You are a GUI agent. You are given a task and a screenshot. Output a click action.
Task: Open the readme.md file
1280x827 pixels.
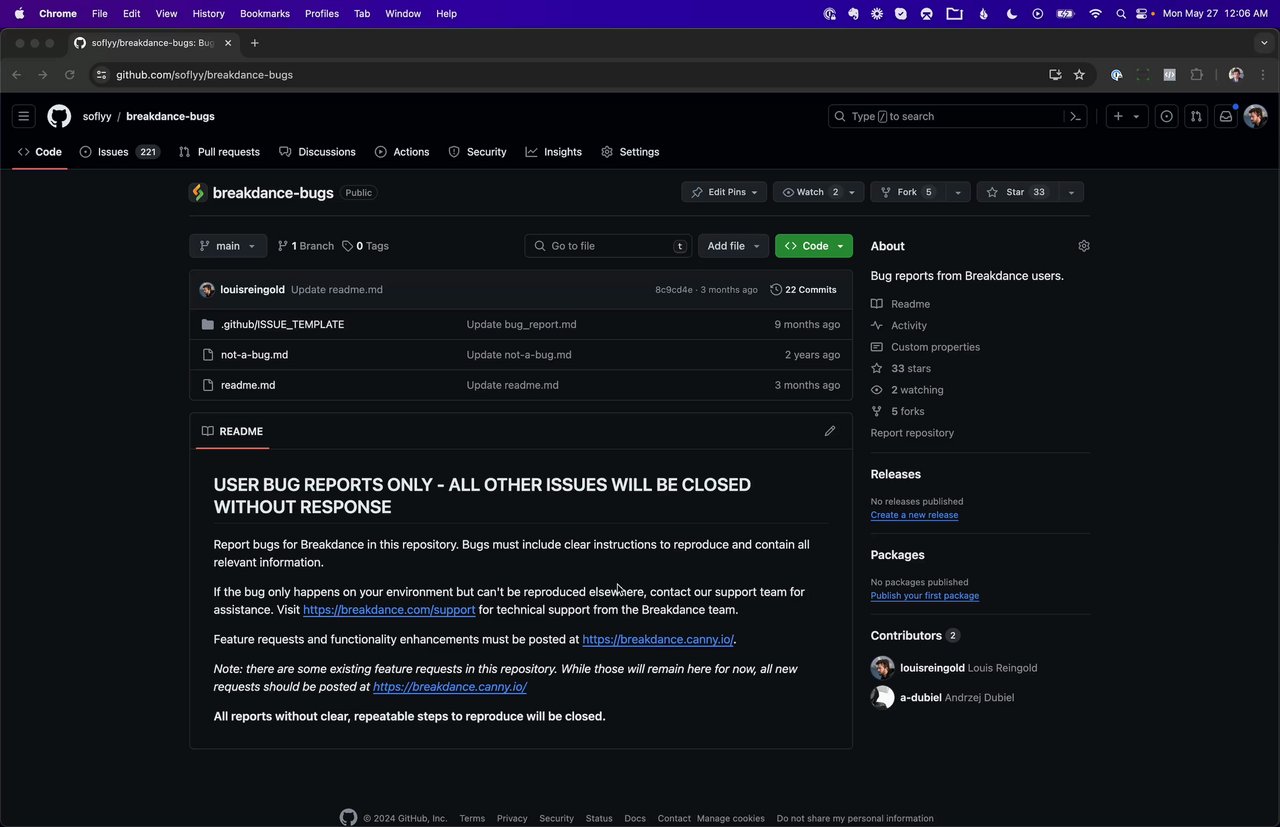(x=248, y=385)
